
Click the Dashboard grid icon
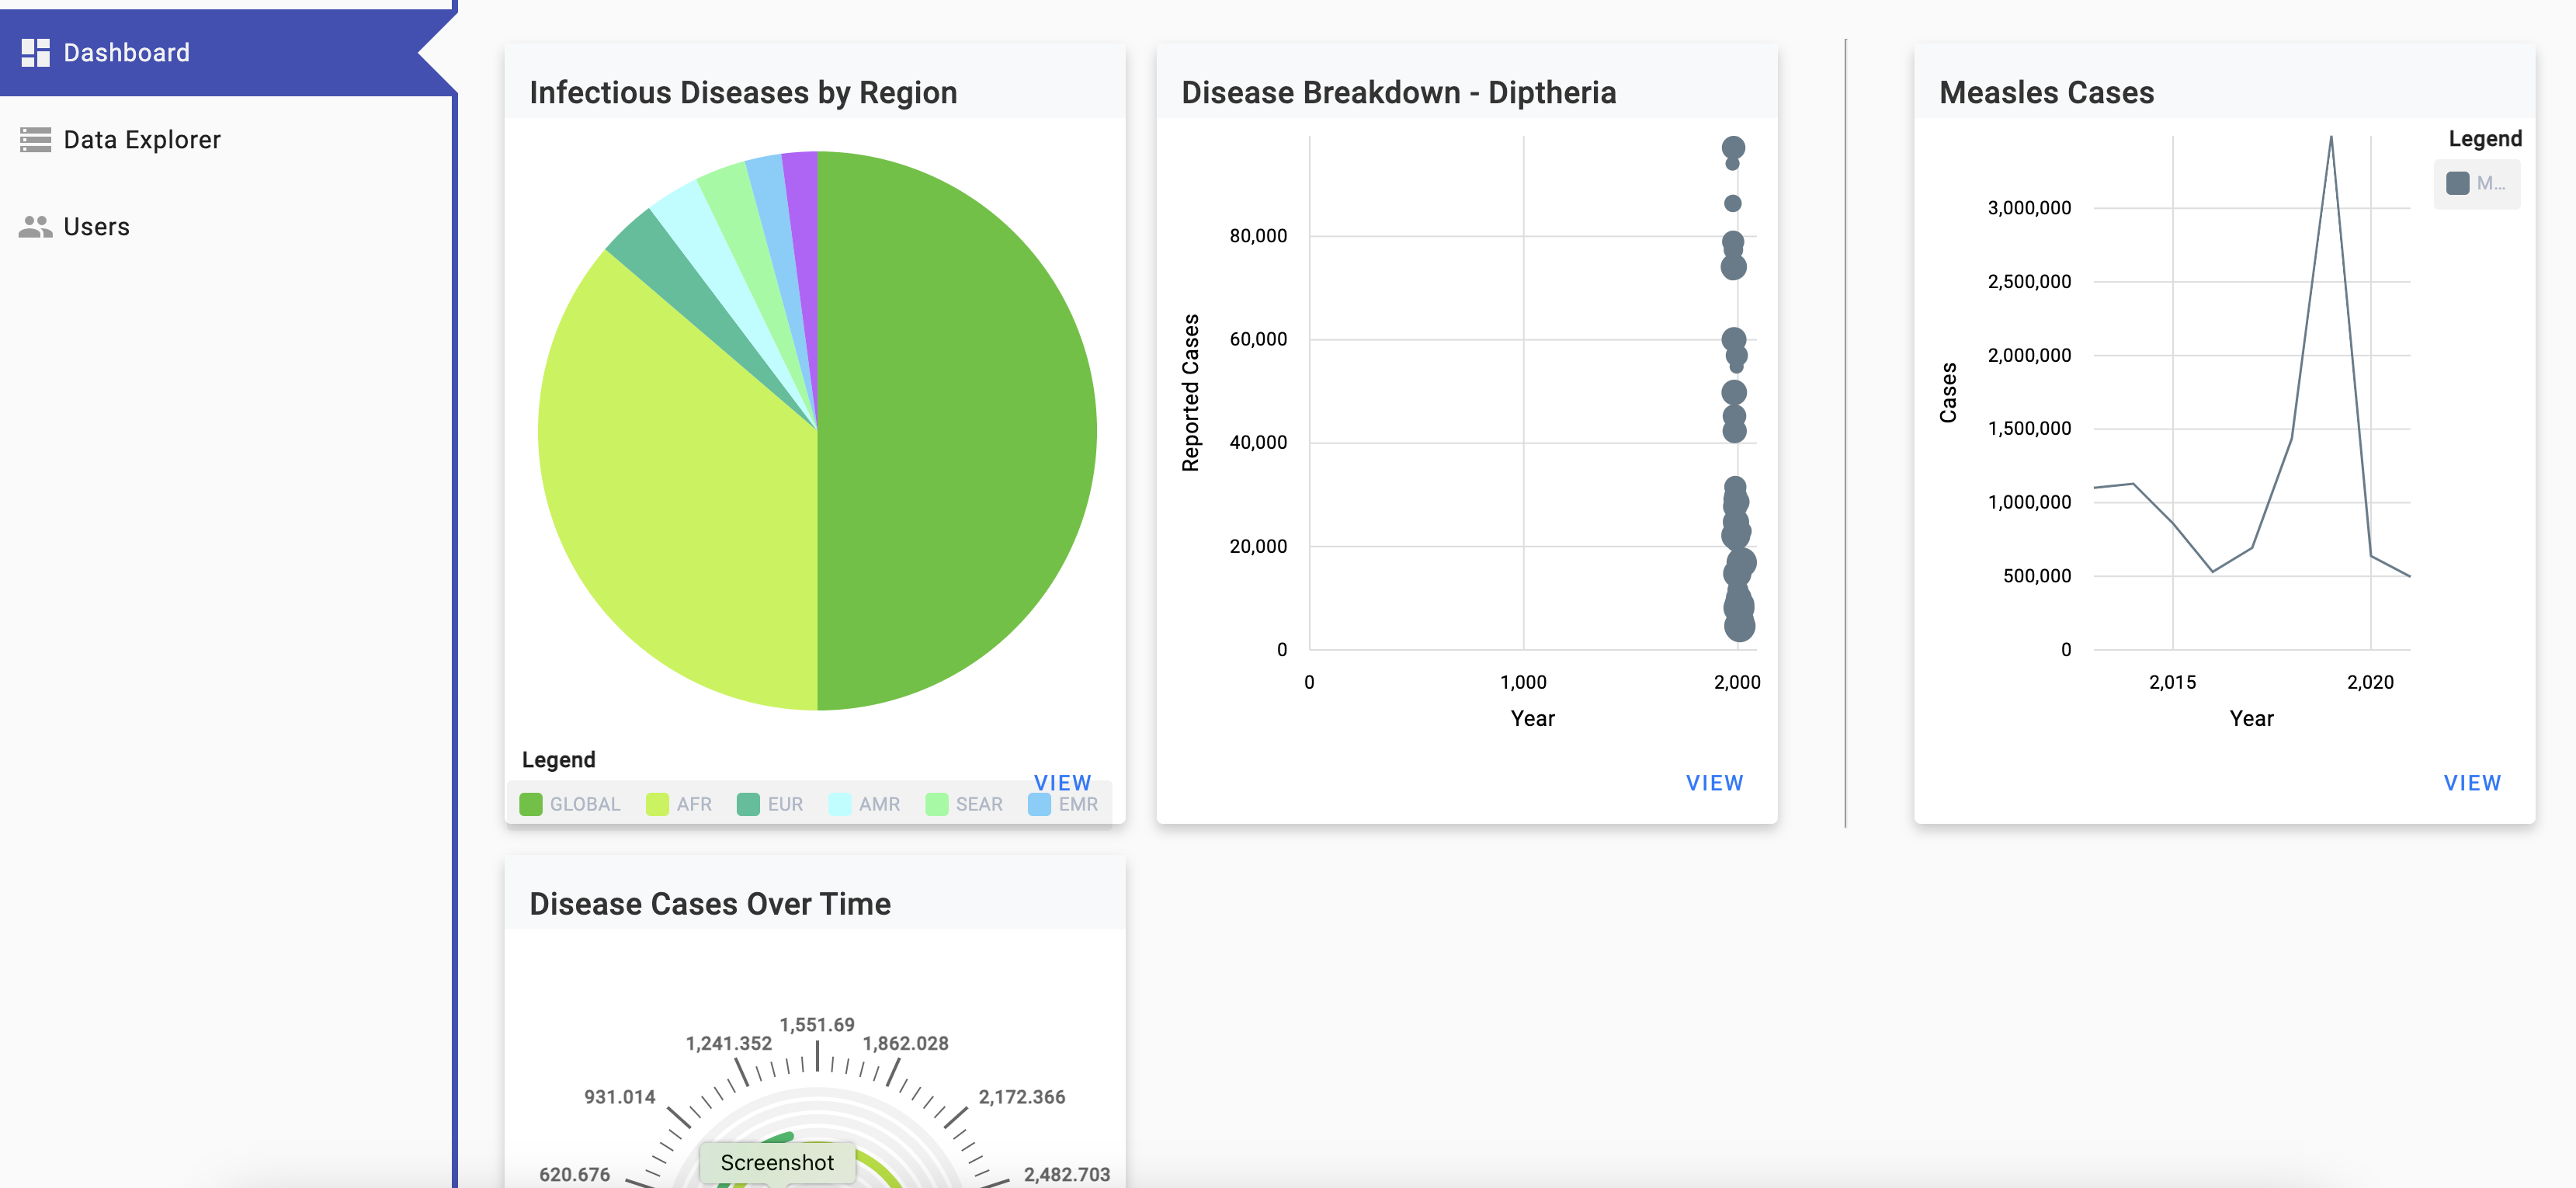point(35,53)
